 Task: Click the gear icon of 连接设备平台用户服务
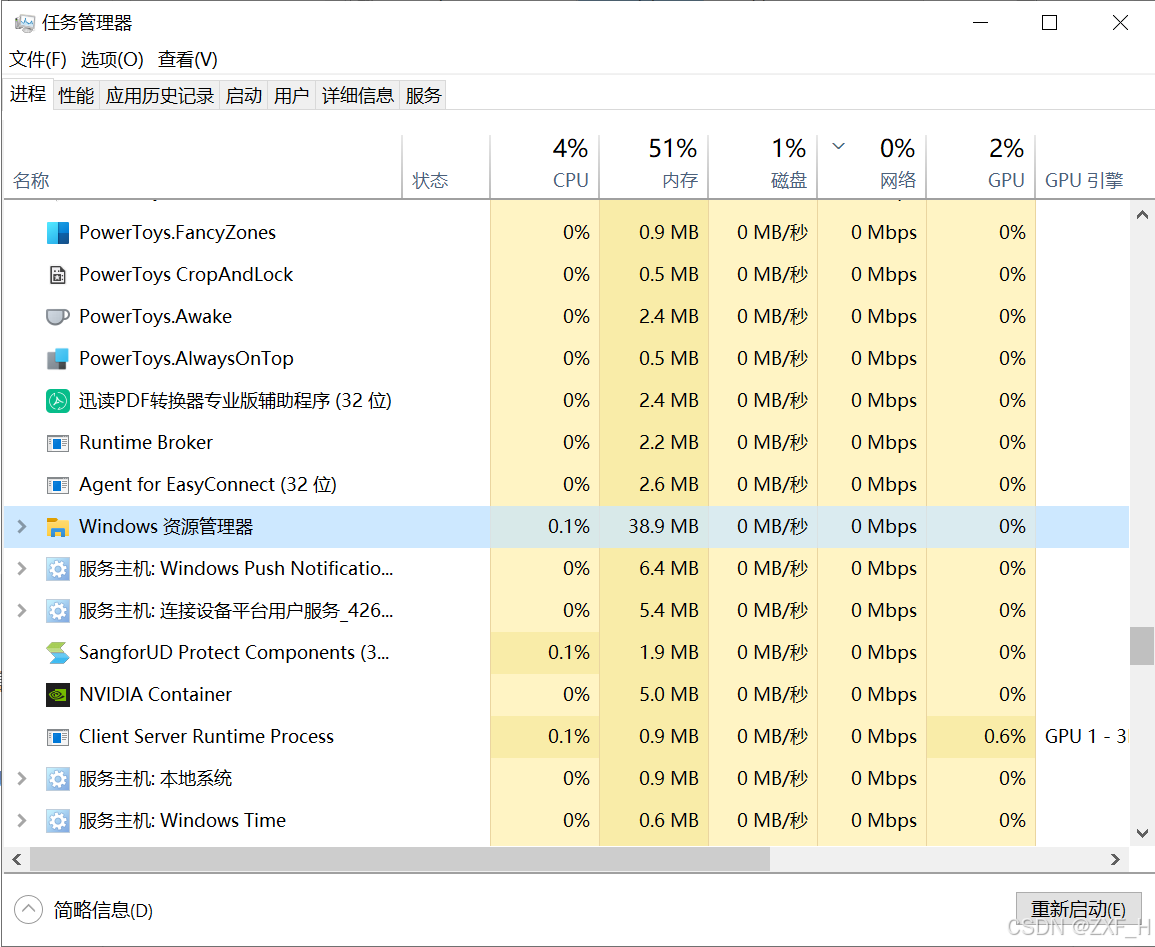[x=57, y=610]
